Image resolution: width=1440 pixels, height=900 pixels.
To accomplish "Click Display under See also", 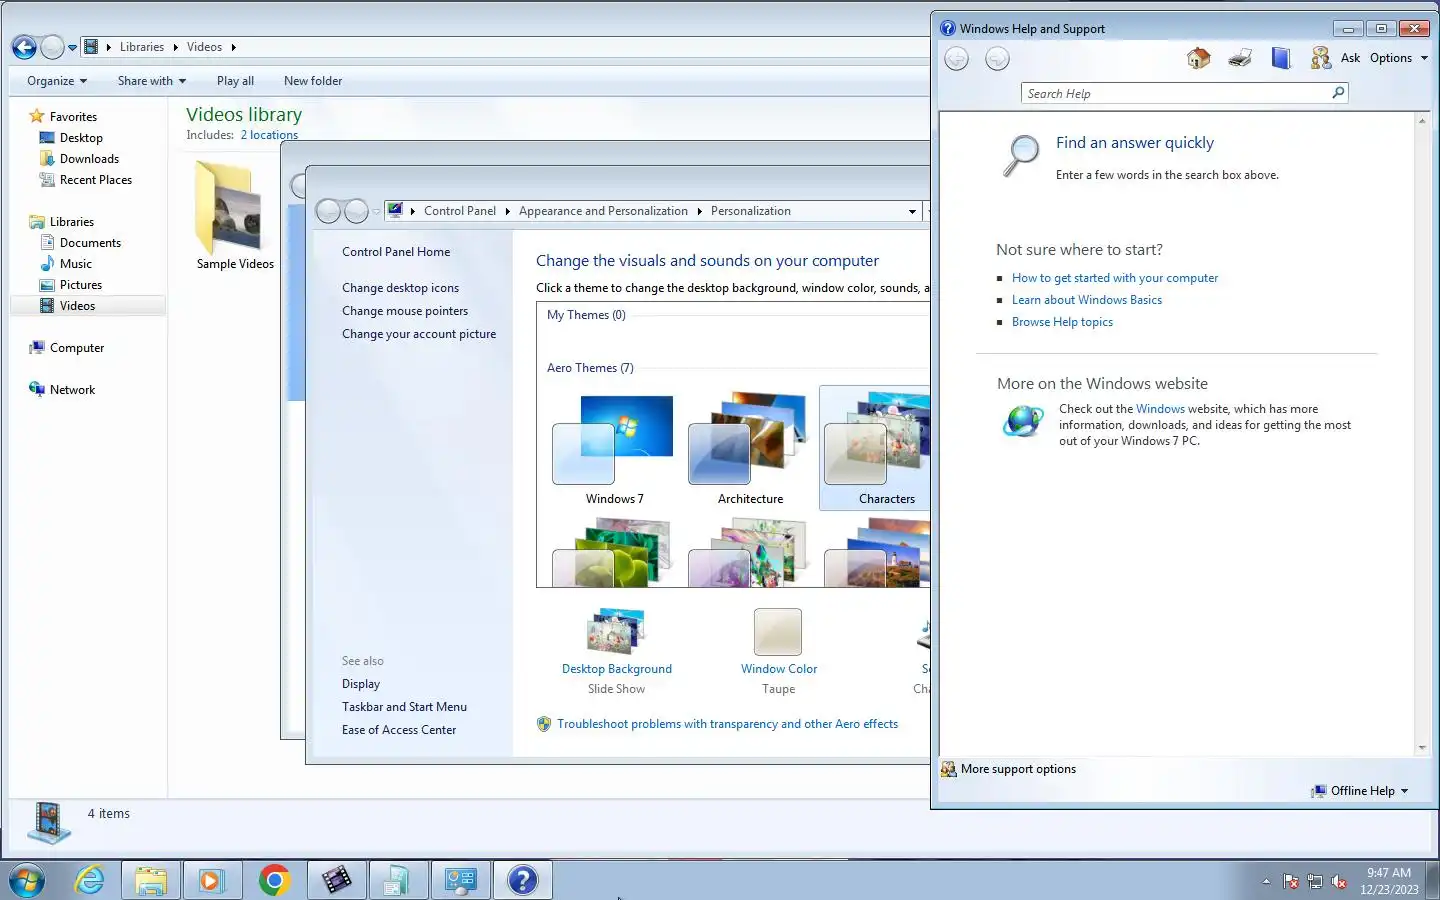I will click(x=361, y=684).
